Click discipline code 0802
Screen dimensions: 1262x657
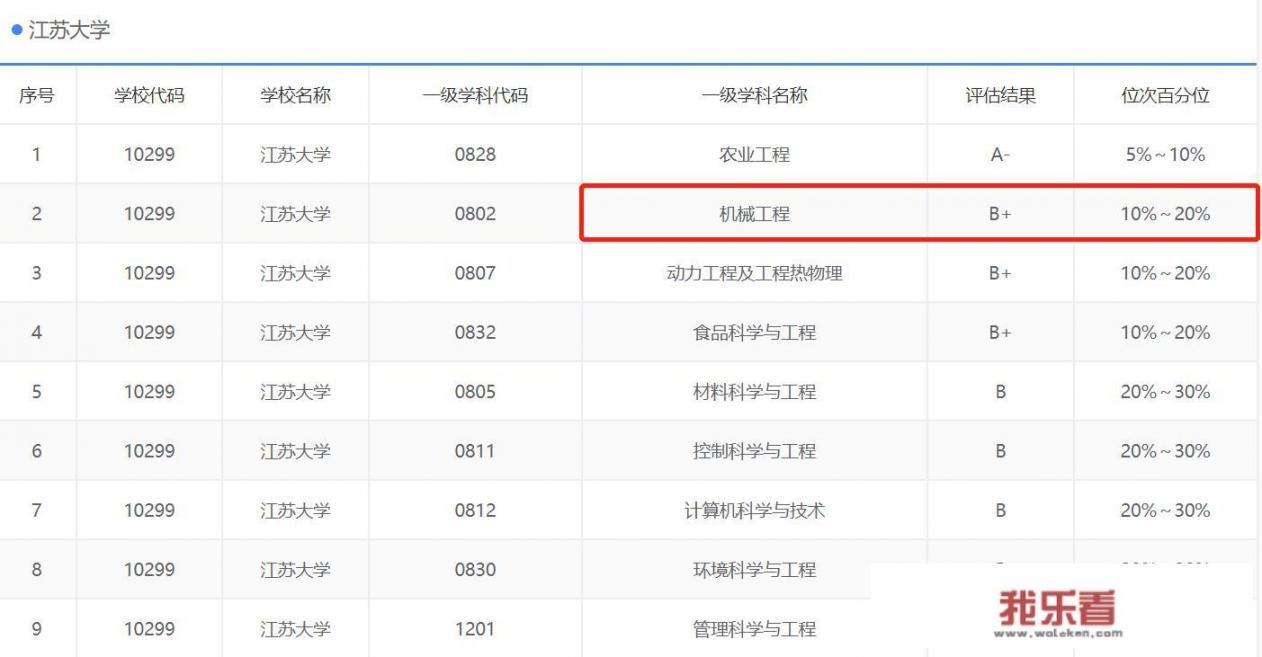pos(475,214)
